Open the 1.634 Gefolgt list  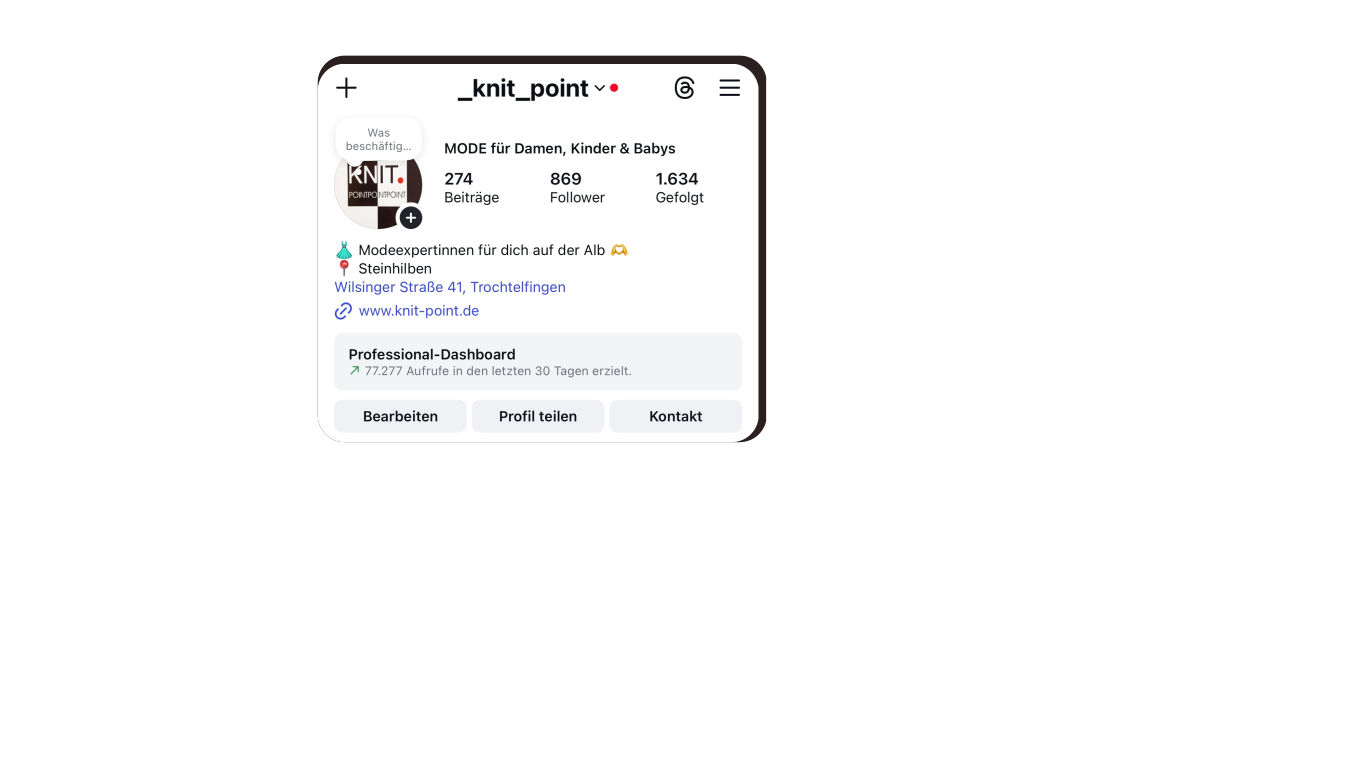[680, 187]
